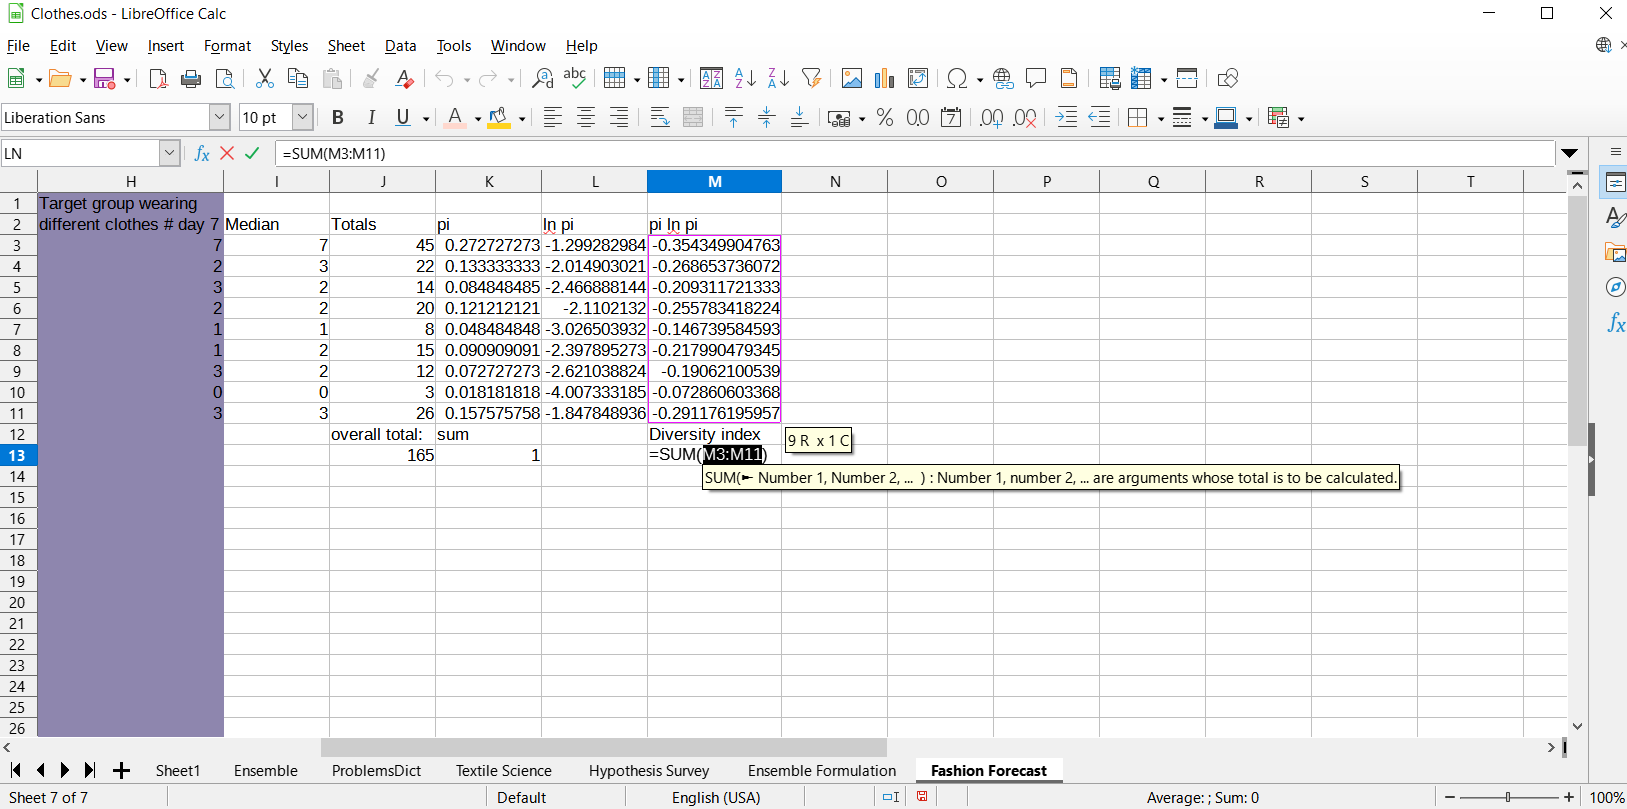This screenshot has width=1627, height=809.
Task: Open the Sheet menu
Action: click(346, 46)
